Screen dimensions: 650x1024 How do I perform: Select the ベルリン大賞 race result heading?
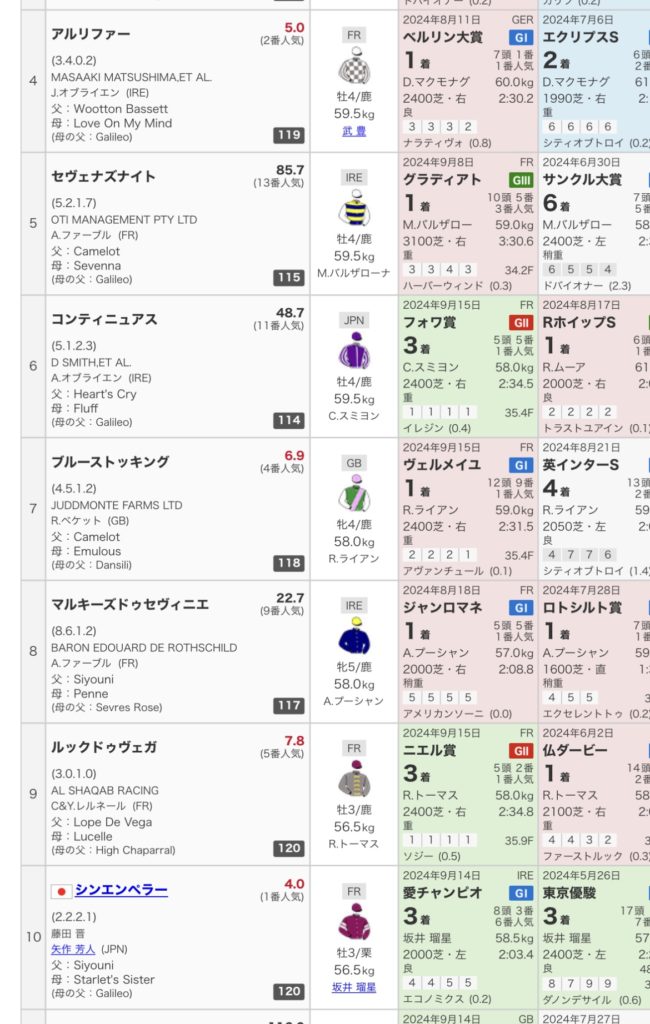coord(442,37)
